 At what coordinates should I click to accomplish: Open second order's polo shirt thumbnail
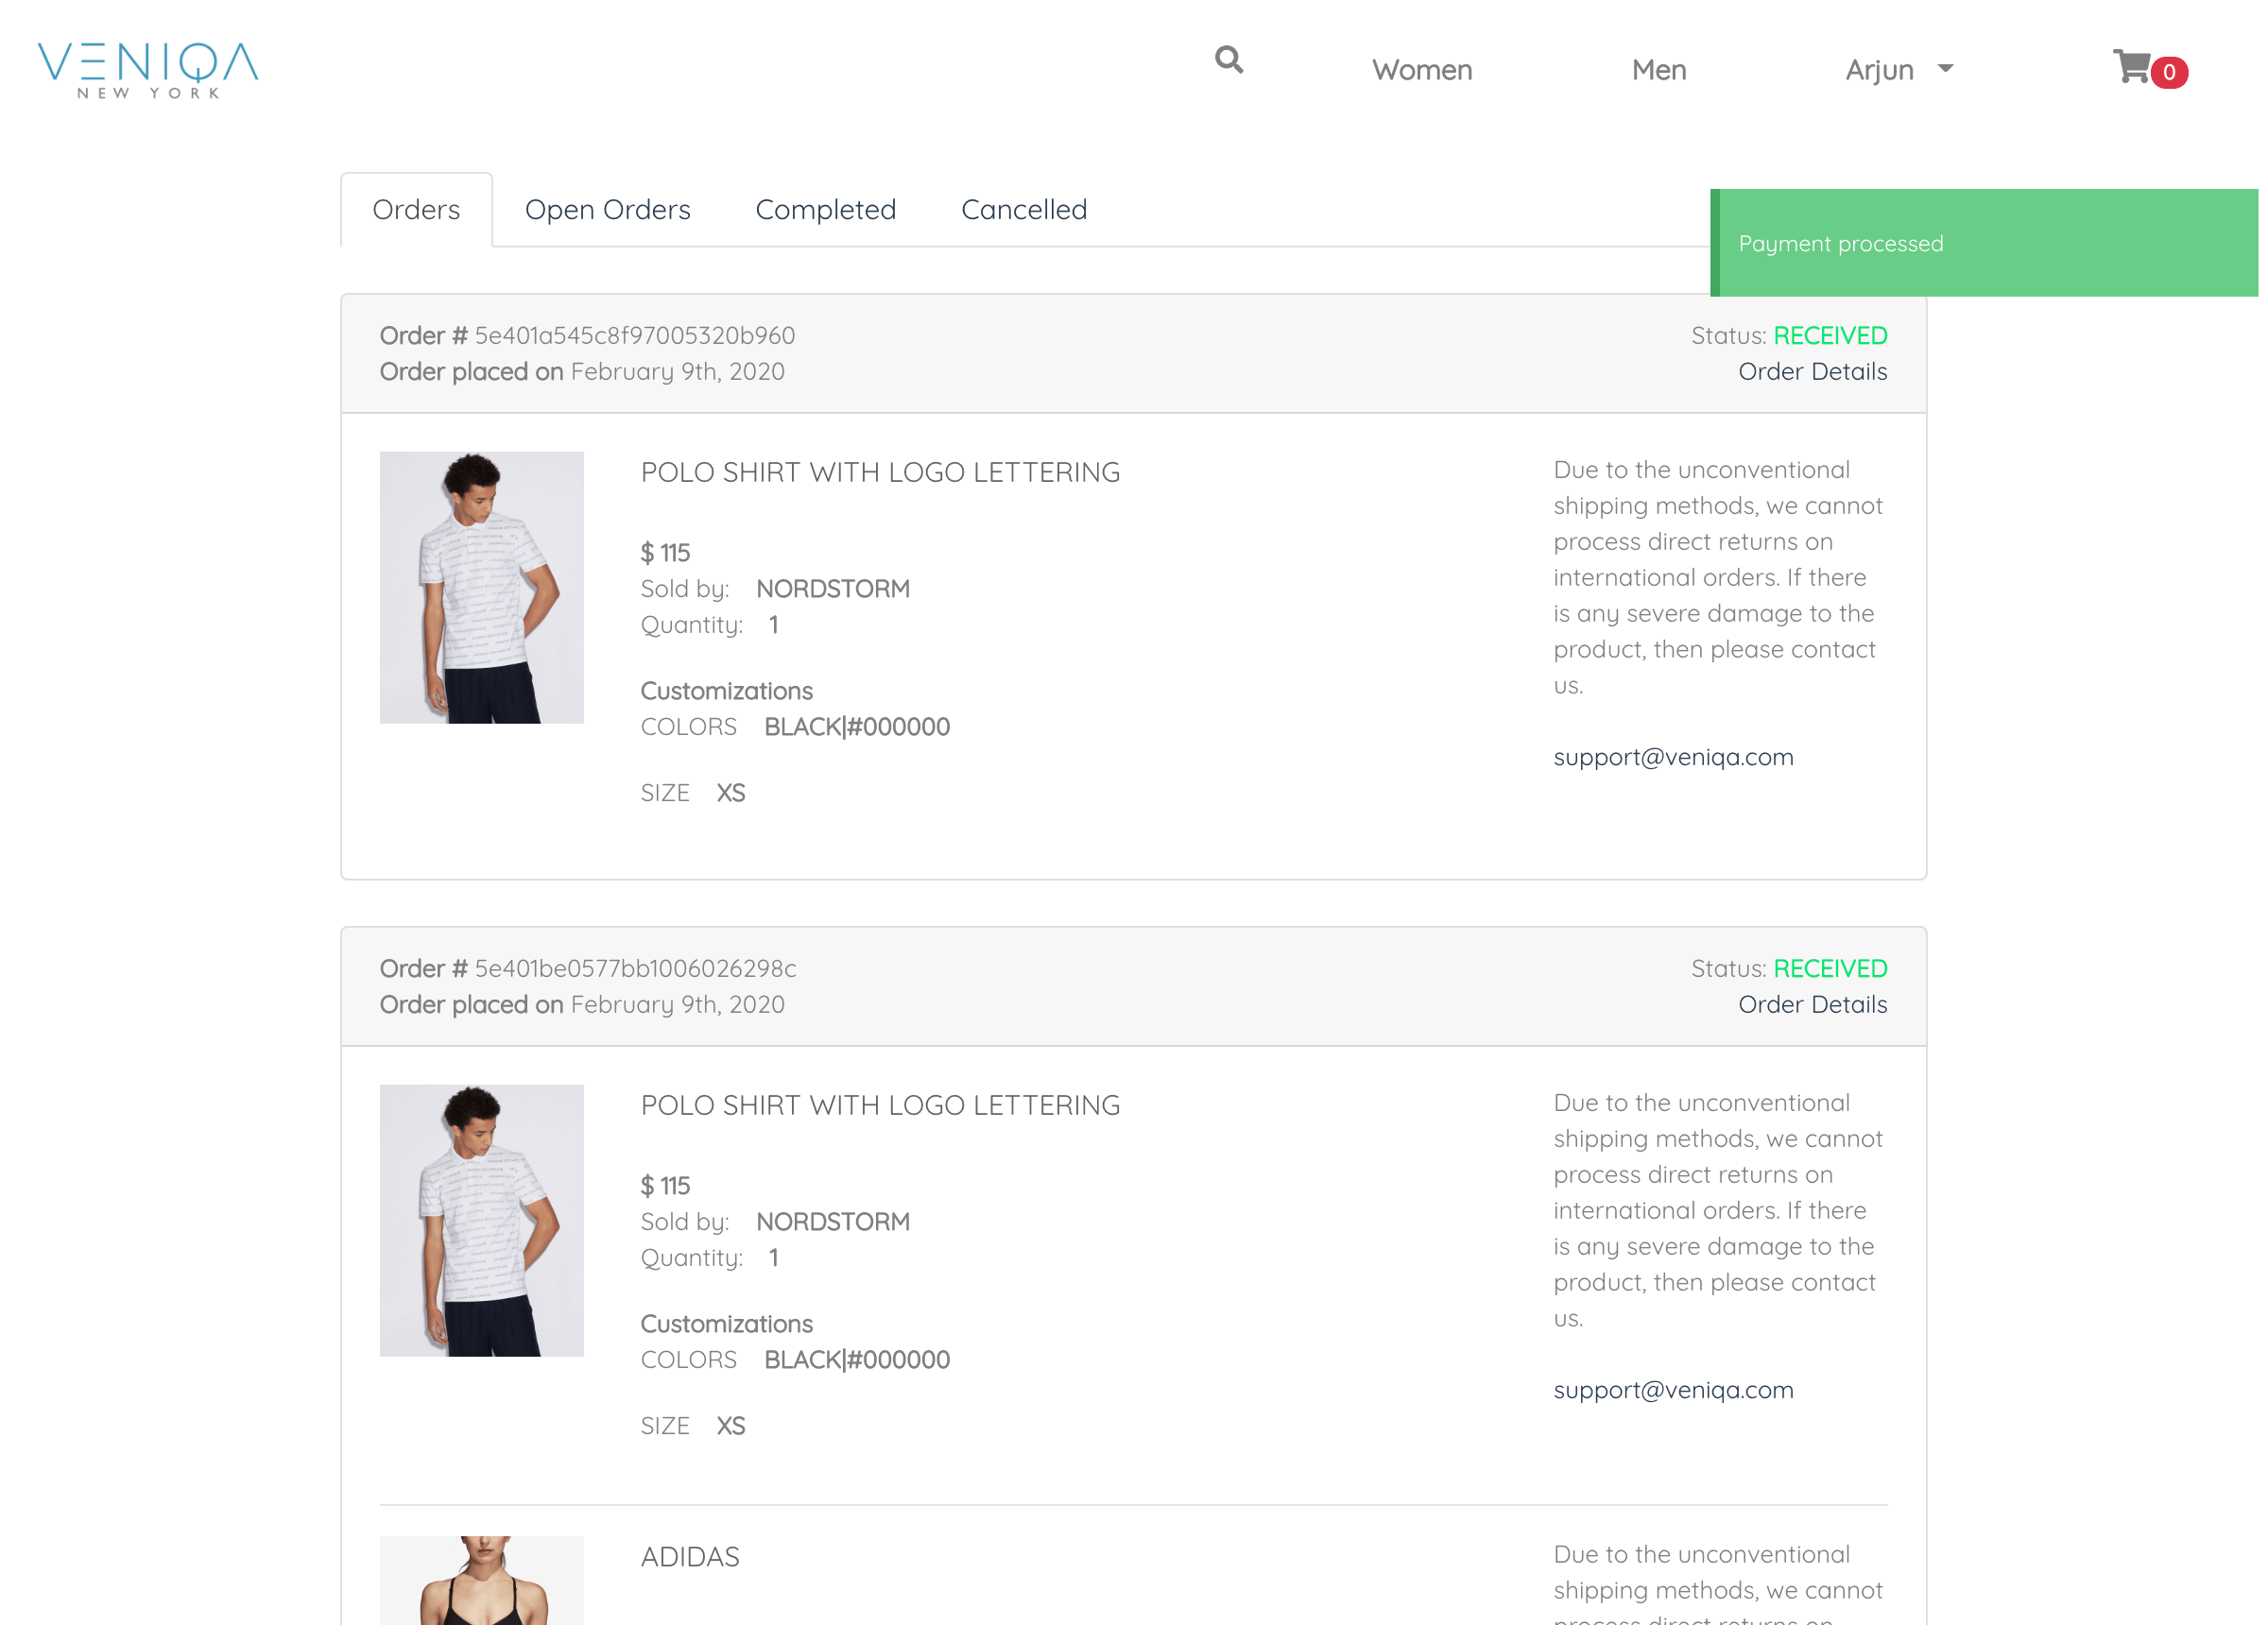click(481, 1220)
